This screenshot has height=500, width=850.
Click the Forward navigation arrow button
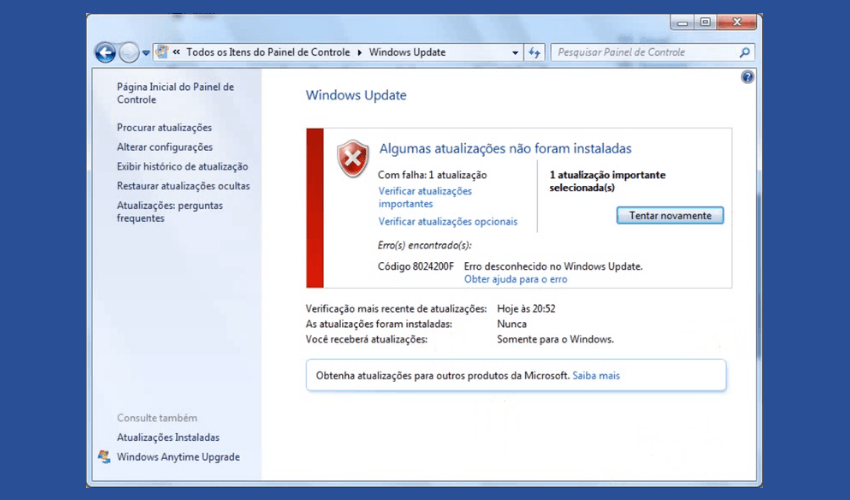pos(129,53)
